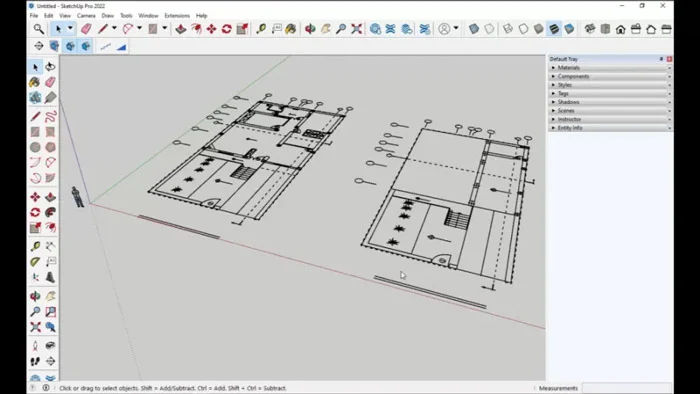Open the Window menu
The width and height of the screenshot is (700, 394).
tap(148, 16)
